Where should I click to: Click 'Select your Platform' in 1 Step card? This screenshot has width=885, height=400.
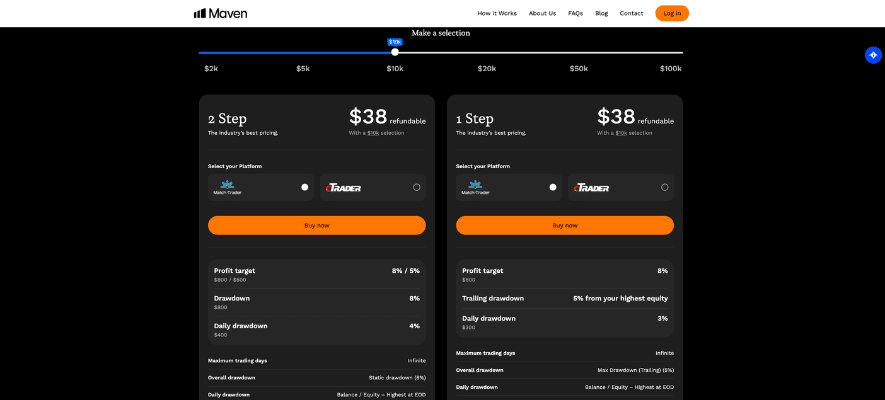click(483, 166)
